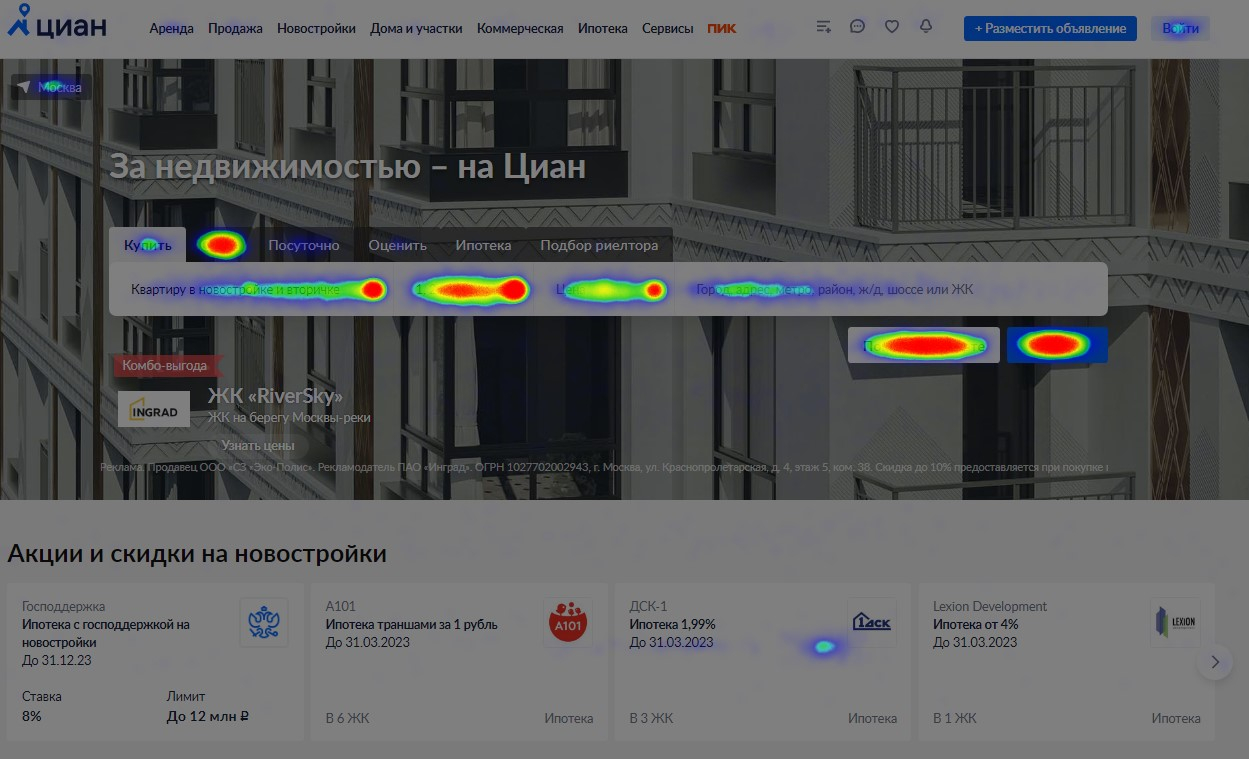Click the Господдержка eagle emblem logo

(264, 623)
